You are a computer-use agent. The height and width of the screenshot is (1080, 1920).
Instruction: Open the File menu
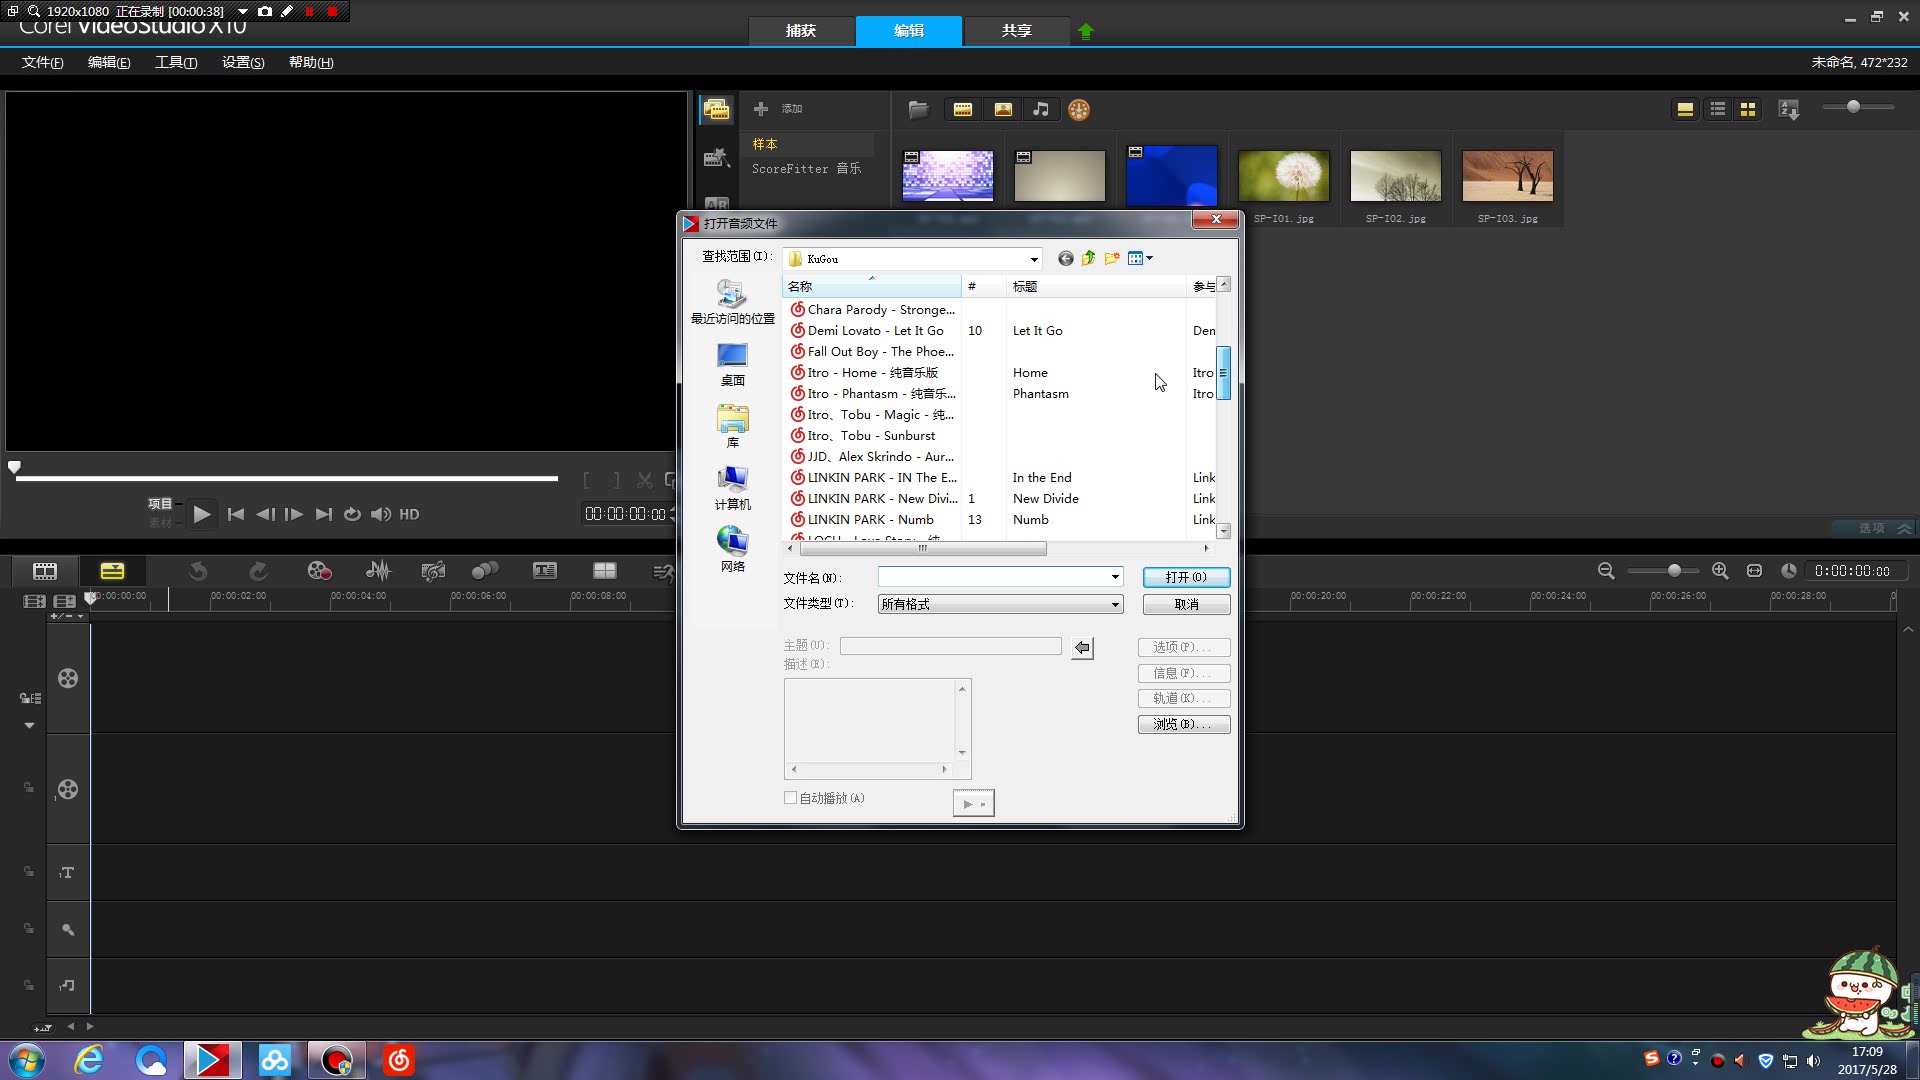pos(42,62)
